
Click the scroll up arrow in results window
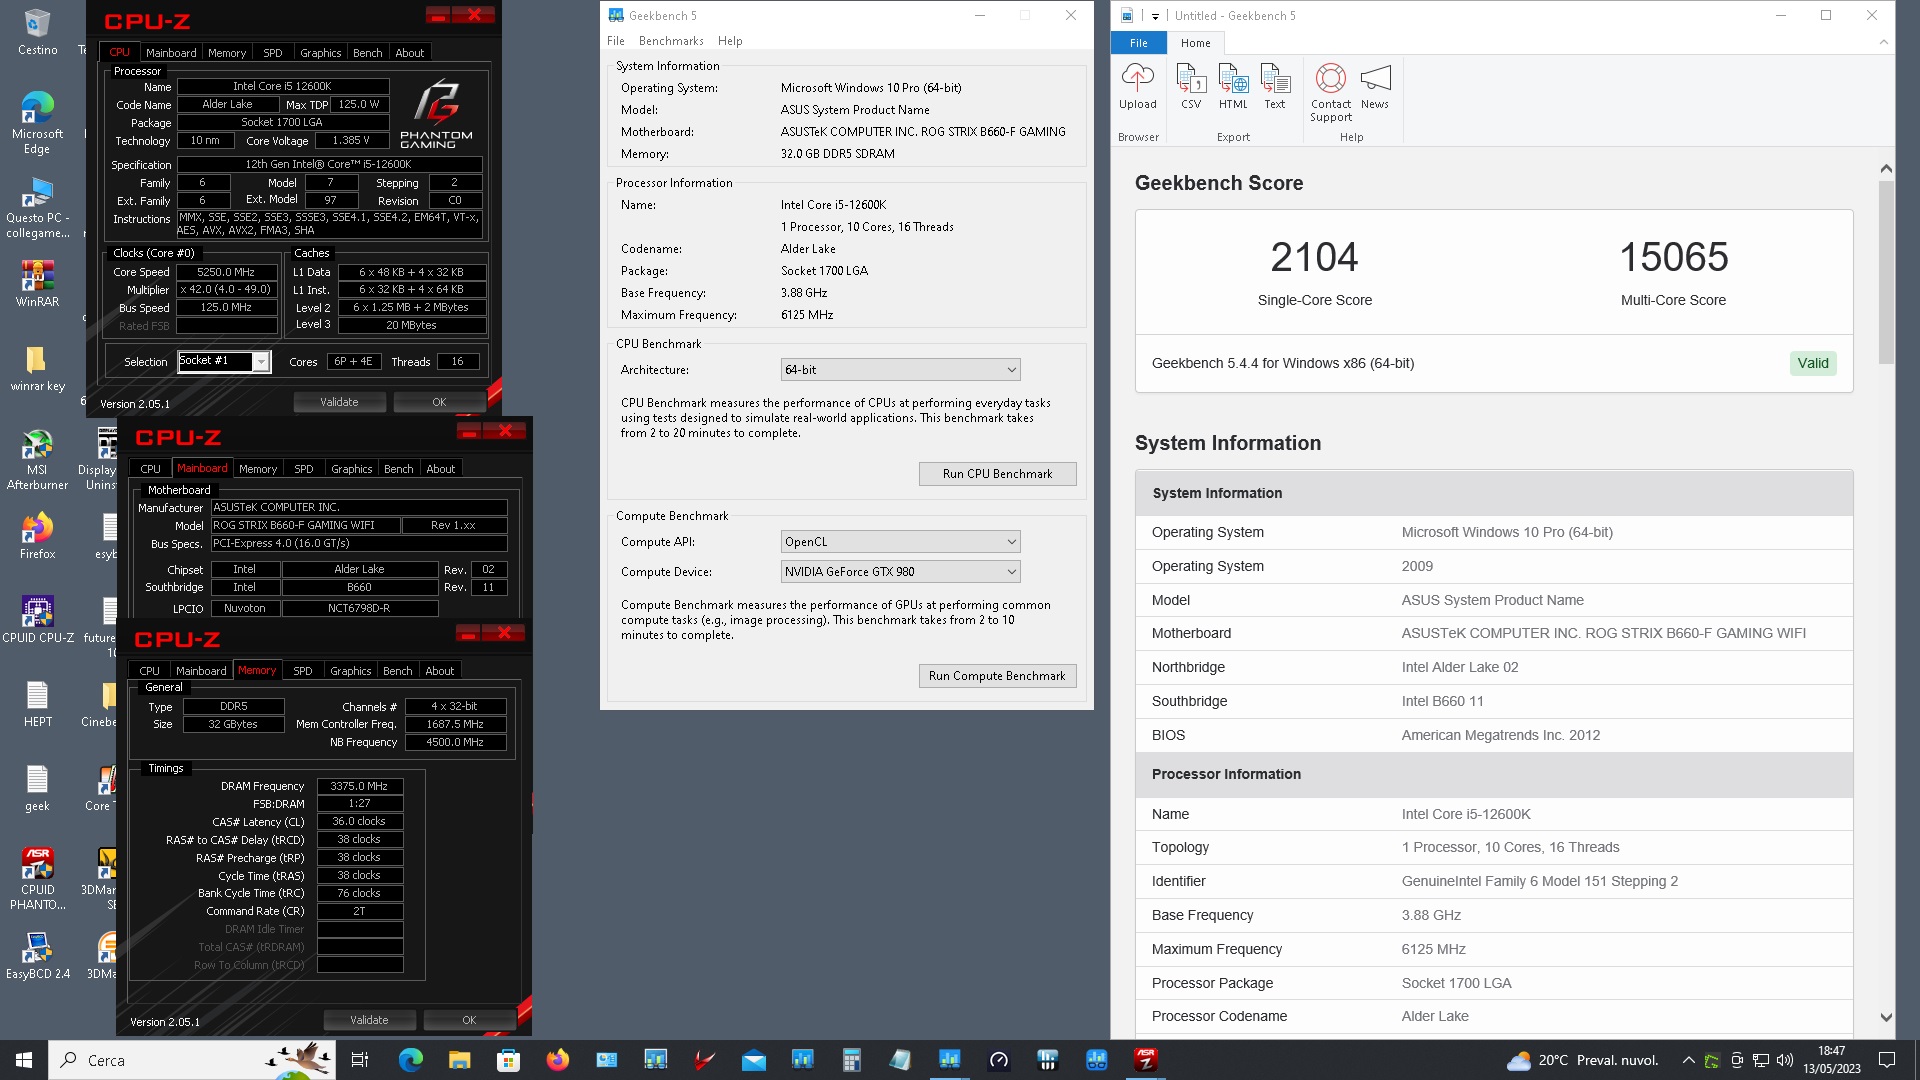click(x=1886, y=168)
